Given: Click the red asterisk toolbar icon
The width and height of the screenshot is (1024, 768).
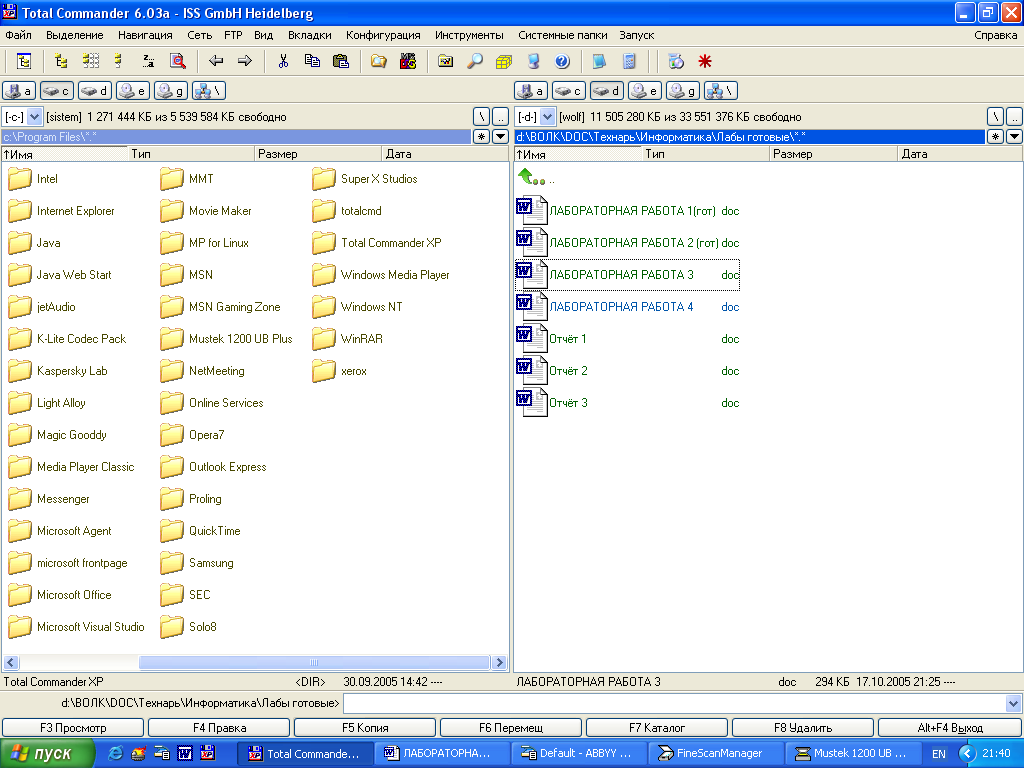Looking at the screenshot, I should tap(705, 61).
